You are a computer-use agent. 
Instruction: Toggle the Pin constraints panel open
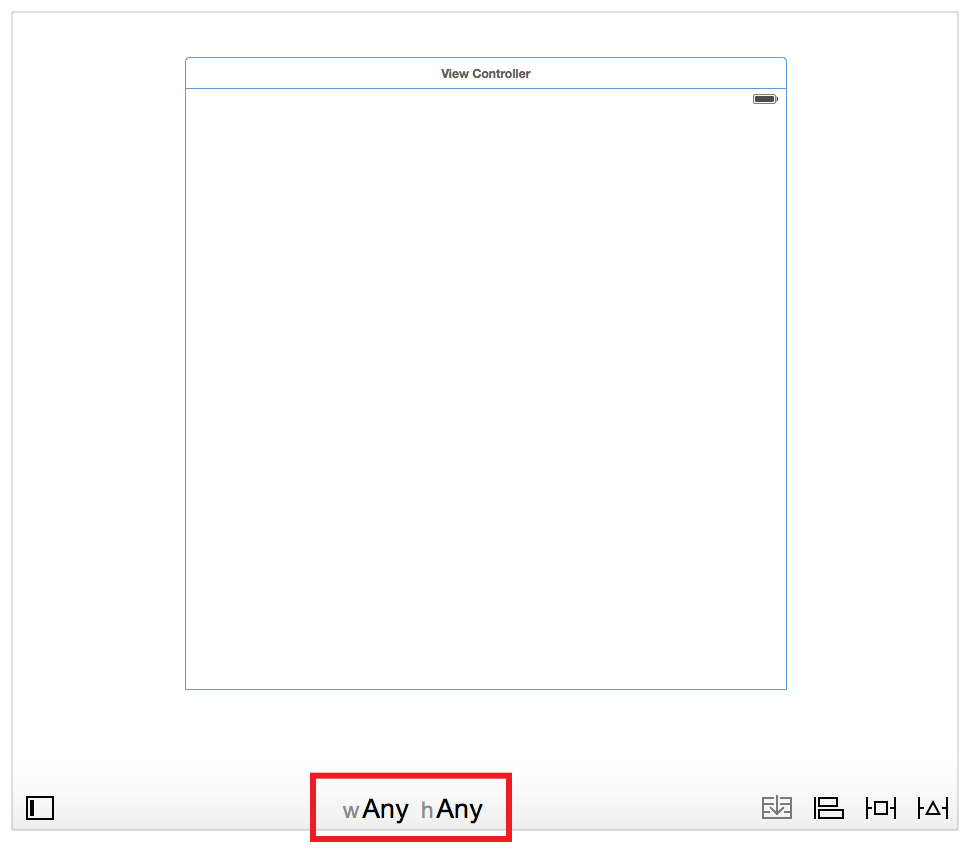pyautogui.click(x=880, y=808)
